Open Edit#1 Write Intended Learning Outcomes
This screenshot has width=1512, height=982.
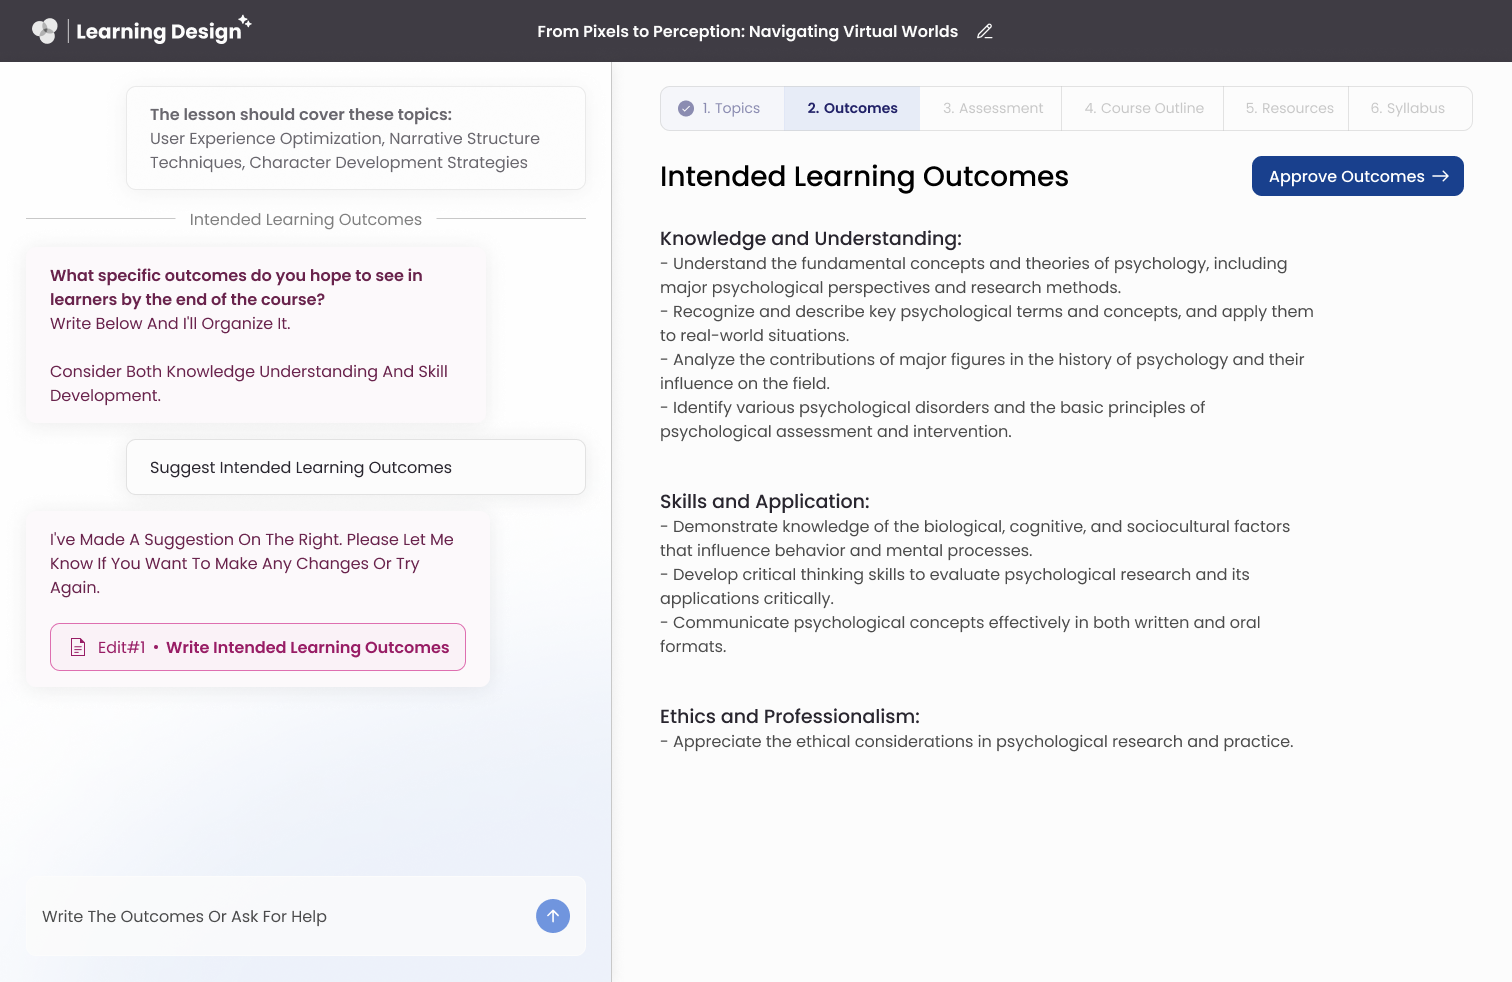pos(258,647)
